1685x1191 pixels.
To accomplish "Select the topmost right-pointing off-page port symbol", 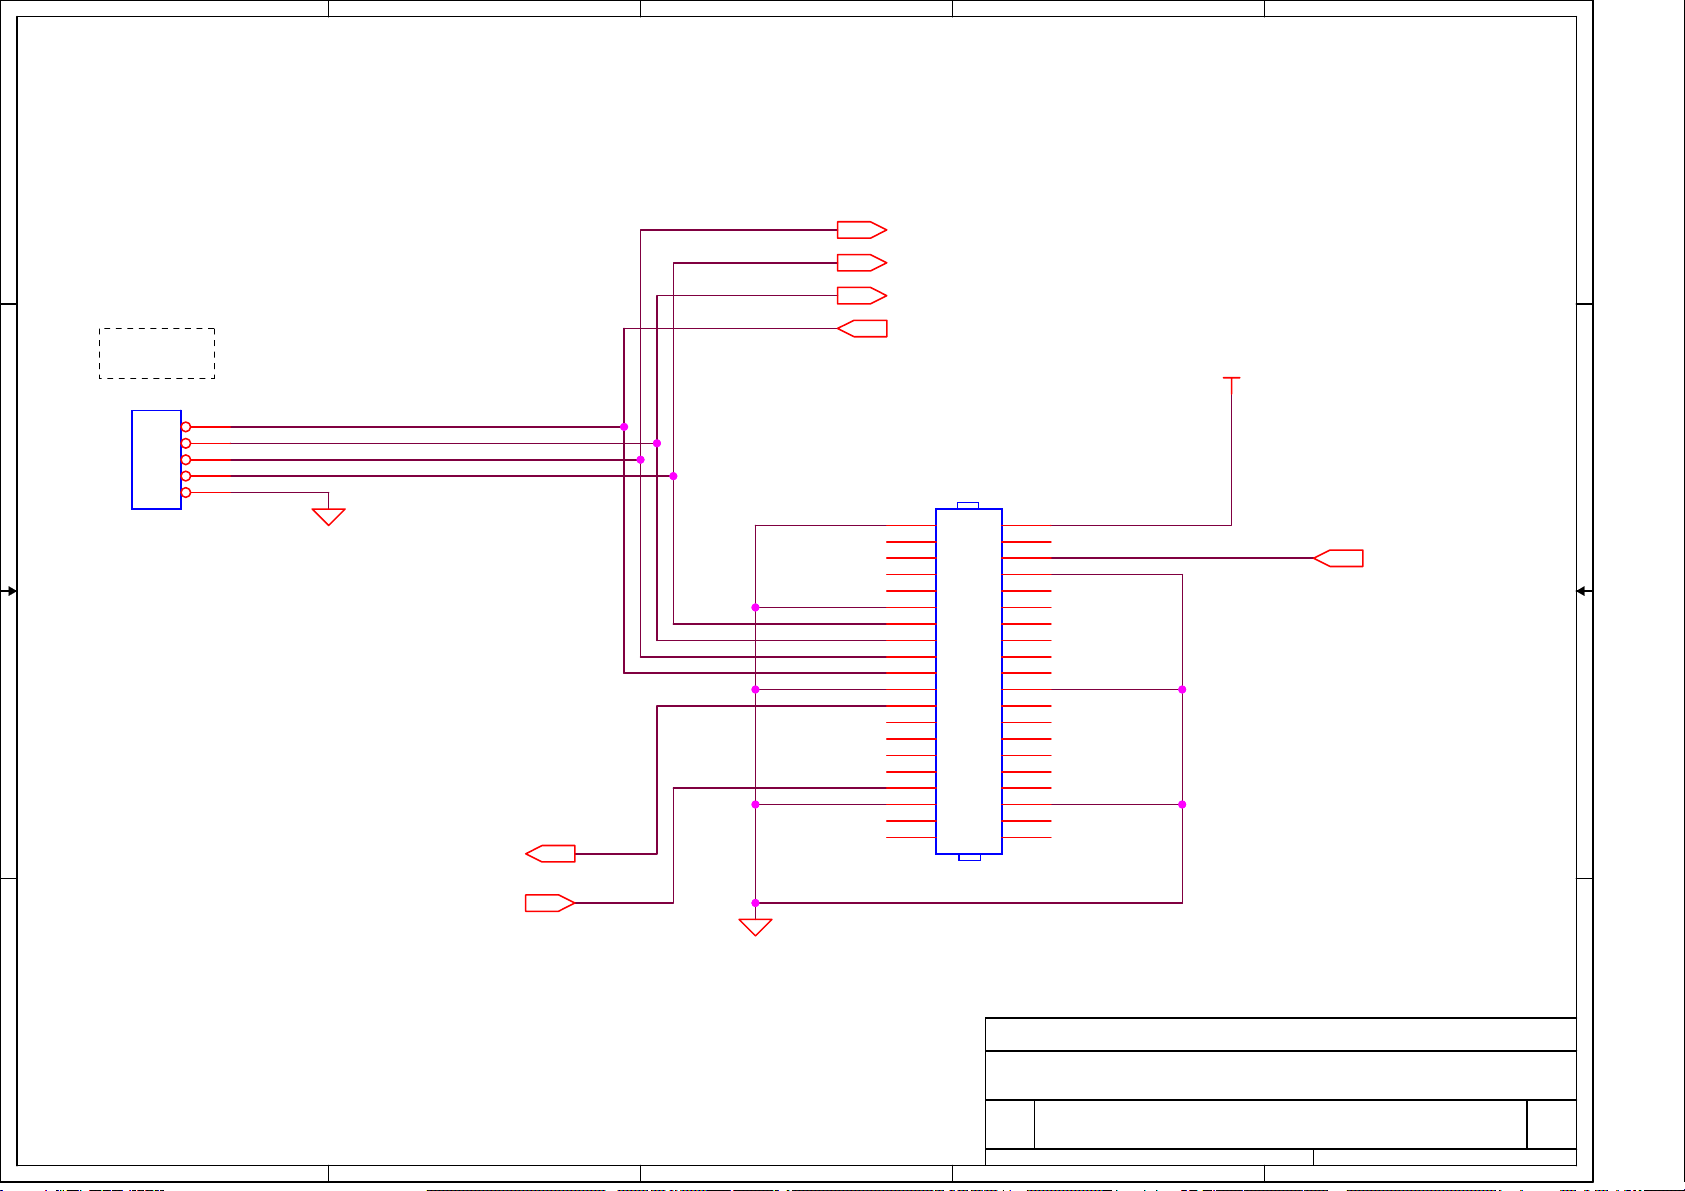I will (x=861, y=230).
